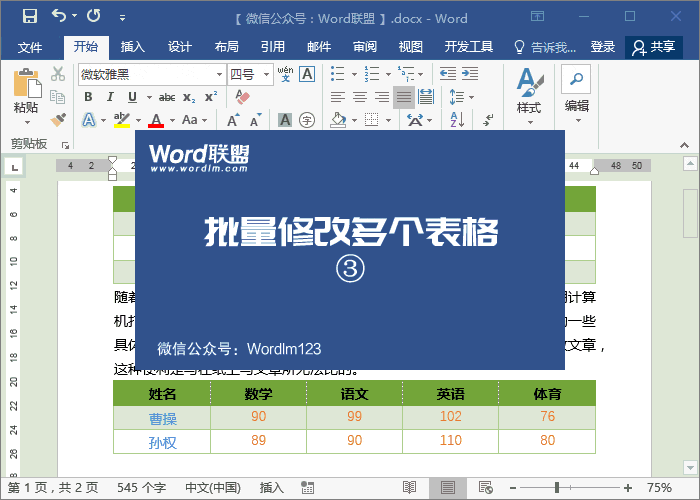The height and width of the screenshot is (500, 700).
Task: Click the 共享 share button
Action: [x=654, y=47]
